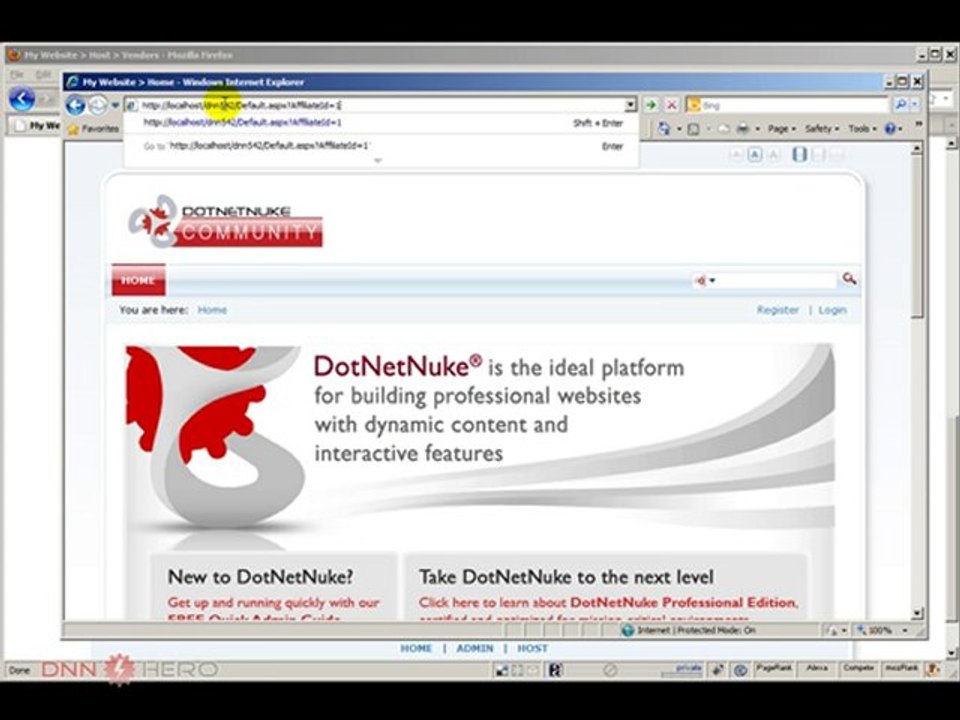This screenshot has width=960, height=720.
Task: Click the 'private' status bar label in Firefox
Action: tap(689, 668)
